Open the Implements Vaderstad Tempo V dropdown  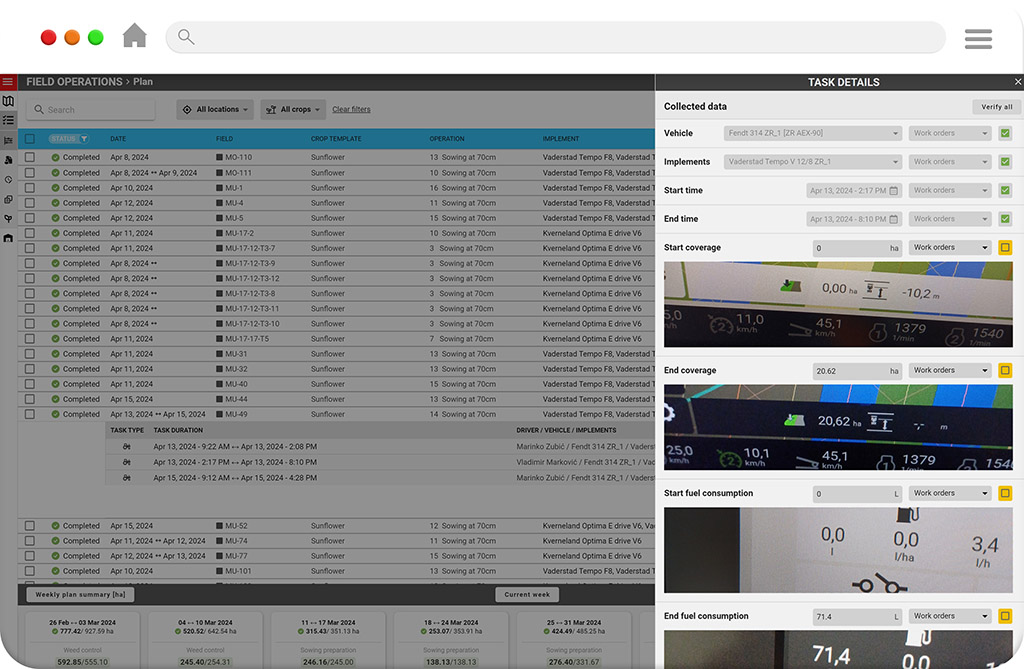tap(813, 162)
